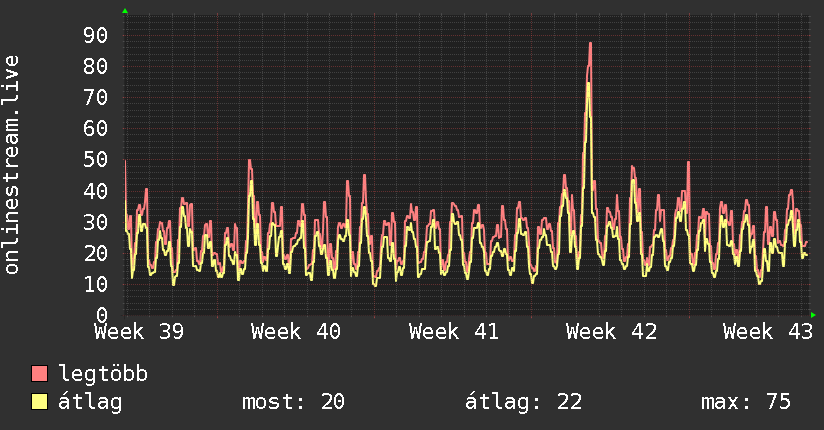Click the 80 y-axis value

point(96,67)
